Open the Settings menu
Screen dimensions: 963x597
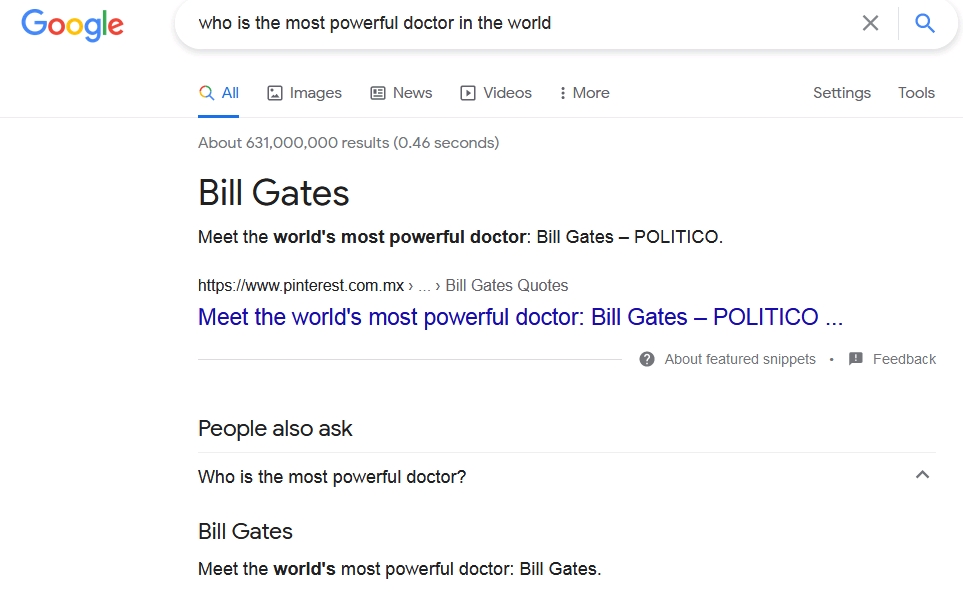(841, 93)
